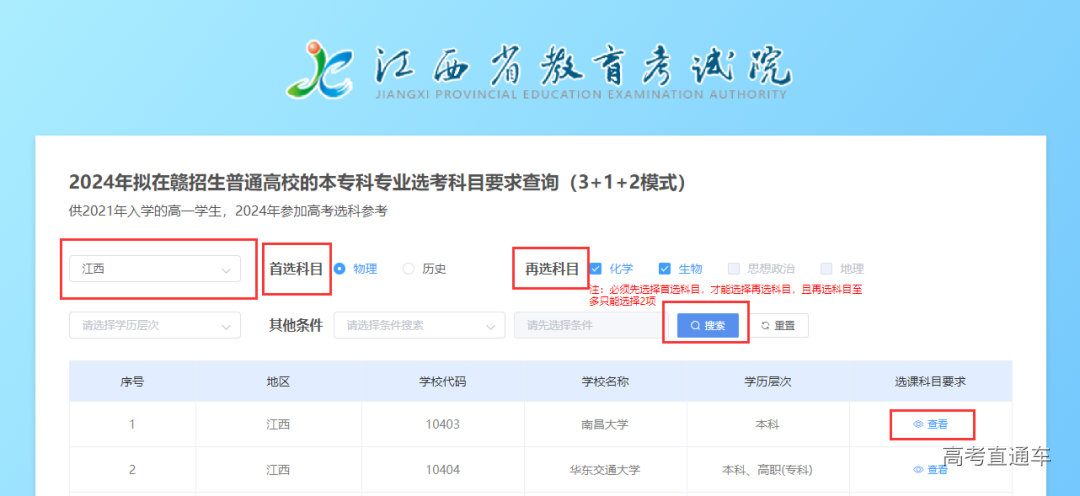Click the refresh icon in 重置 button
1080x496 pixels.
(x=766, y=326)
